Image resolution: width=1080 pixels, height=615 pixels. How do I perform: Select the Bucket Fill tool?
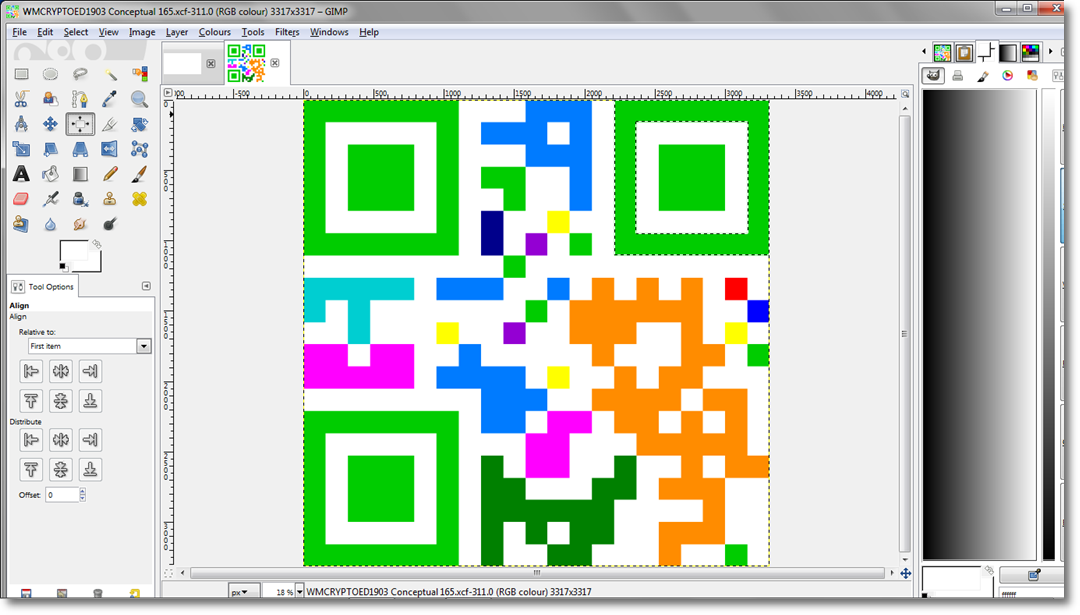pyautogui.click(x=50, y=174)
